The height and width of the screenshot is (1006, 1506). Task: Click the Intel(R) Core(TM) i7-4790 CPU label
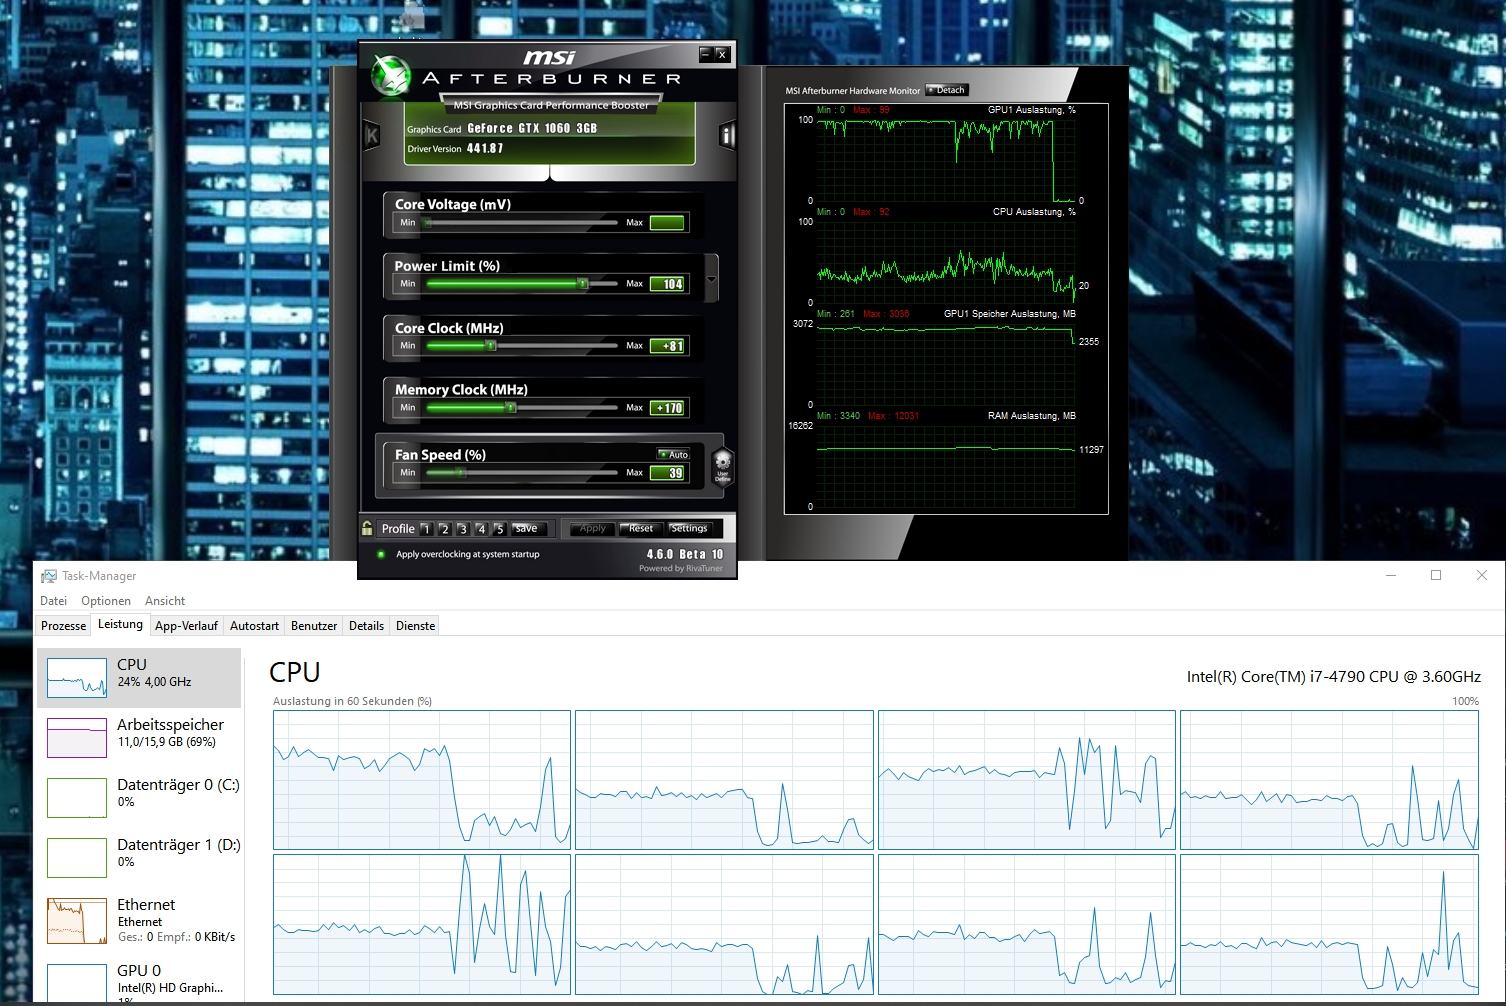coord(1333,677)
